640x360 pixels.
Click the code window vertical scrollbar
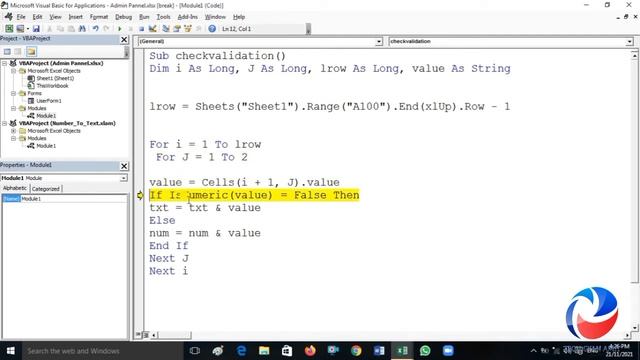634,191
